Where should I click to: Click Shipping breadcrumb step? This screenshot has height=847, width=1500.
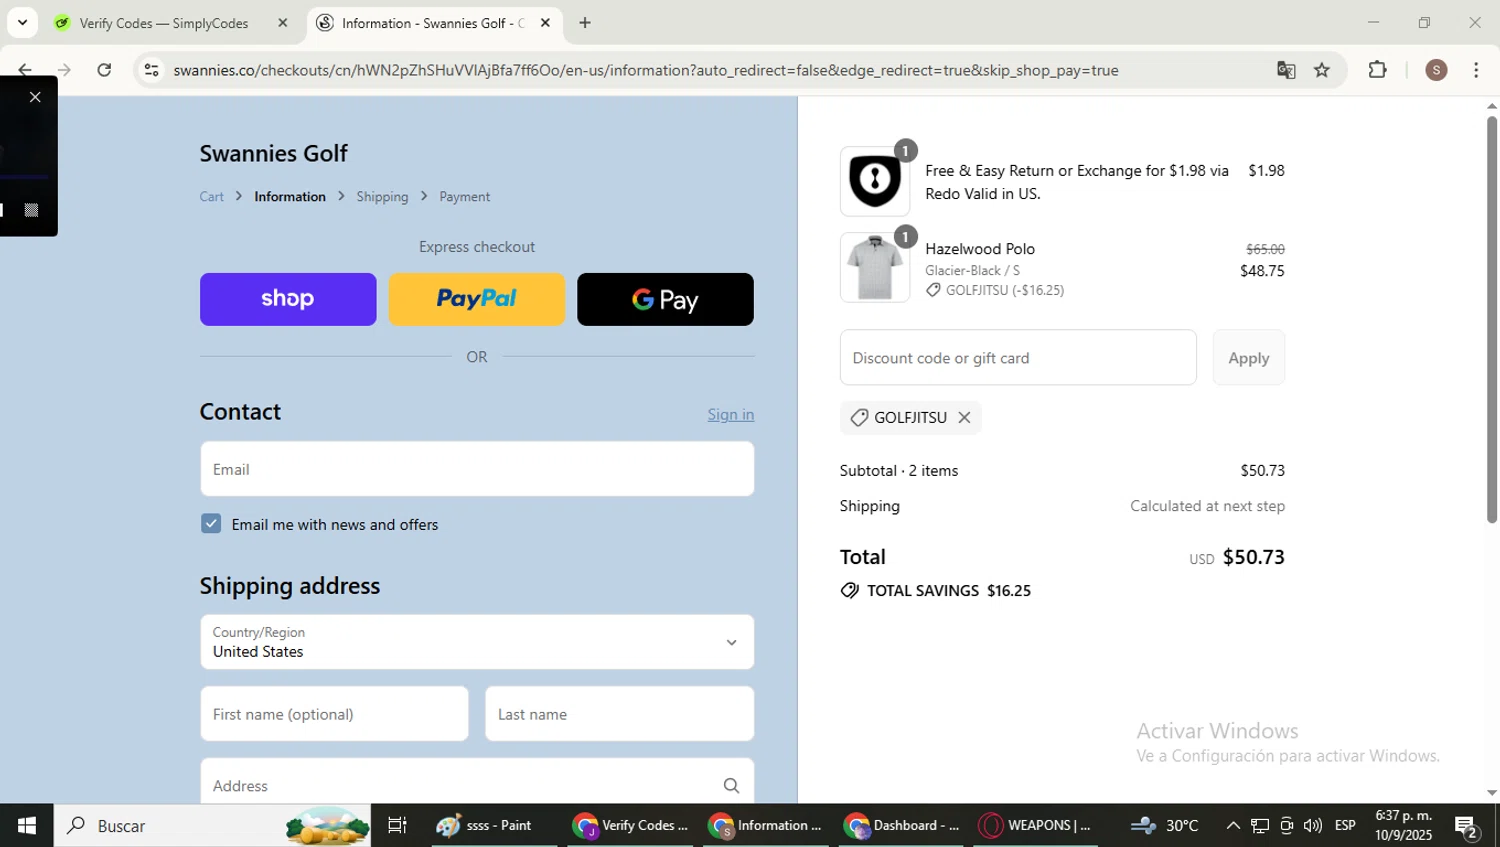pos(382,197)
